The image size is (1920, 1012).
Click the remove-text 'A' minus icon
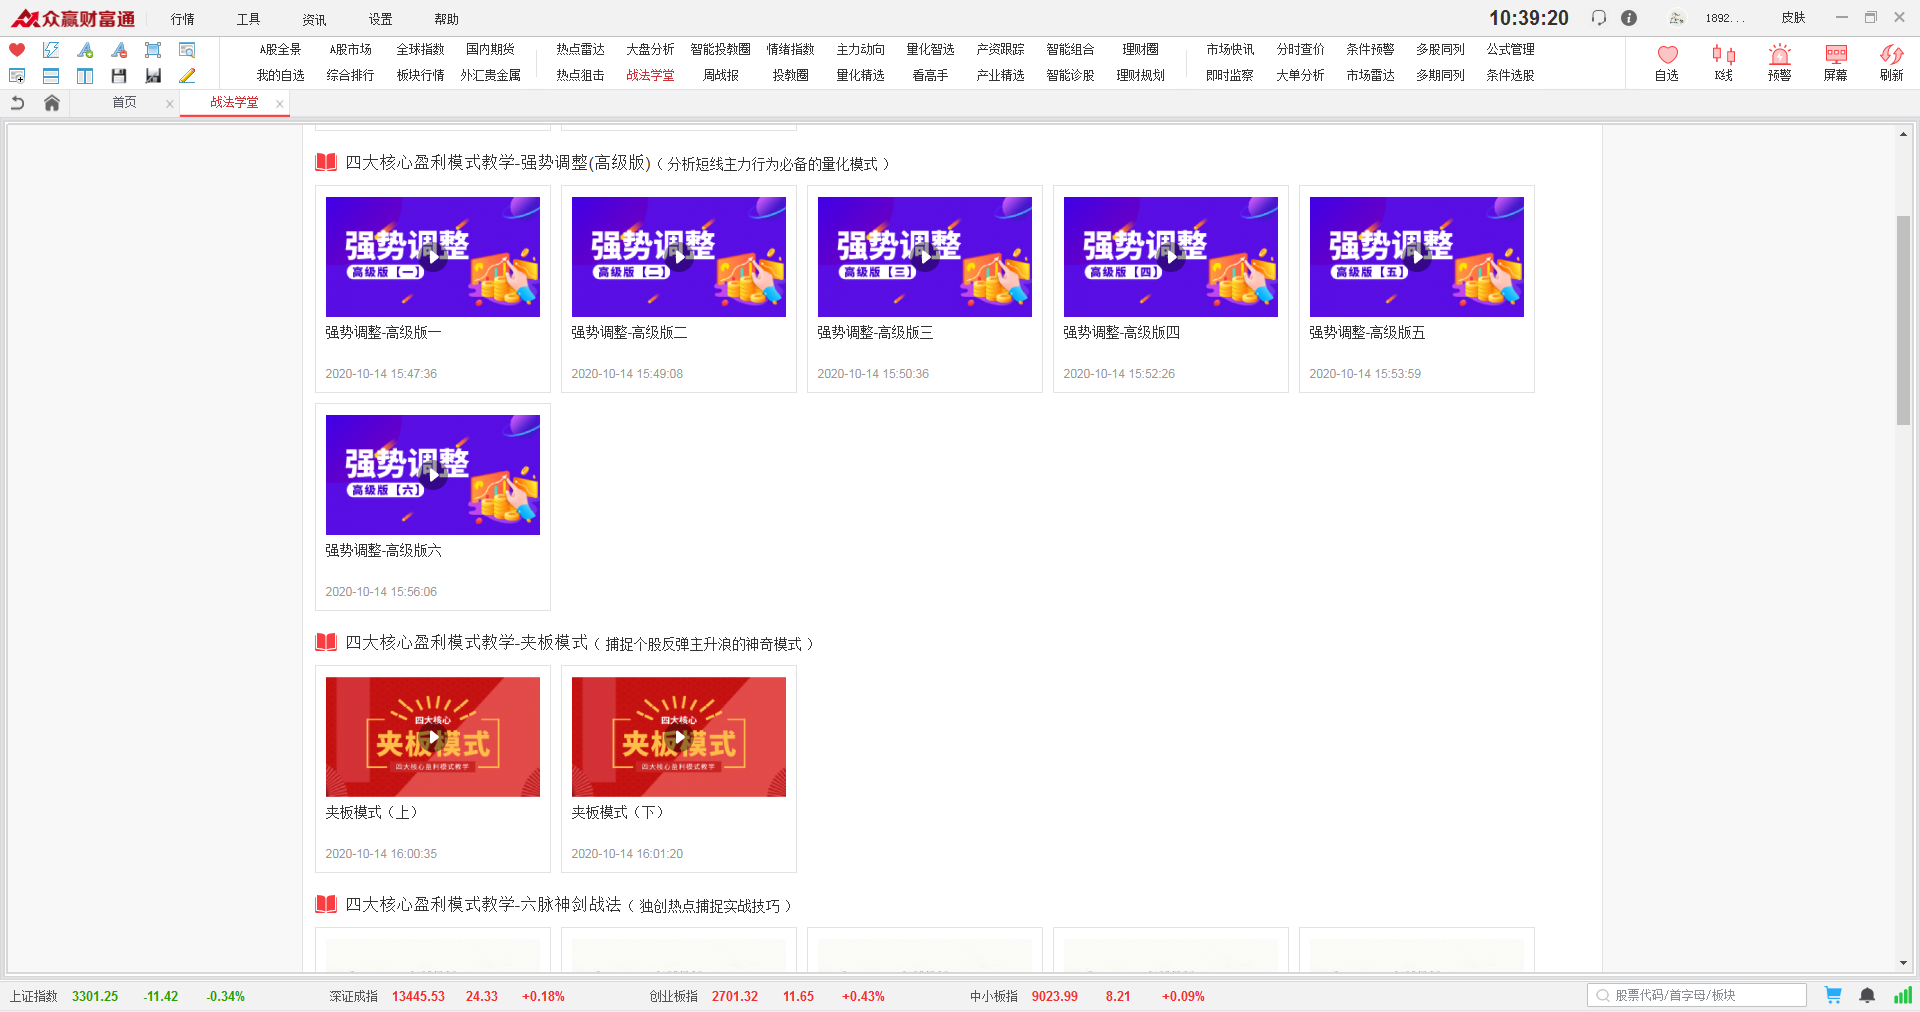pyautogui.click(x=119, y=50)
